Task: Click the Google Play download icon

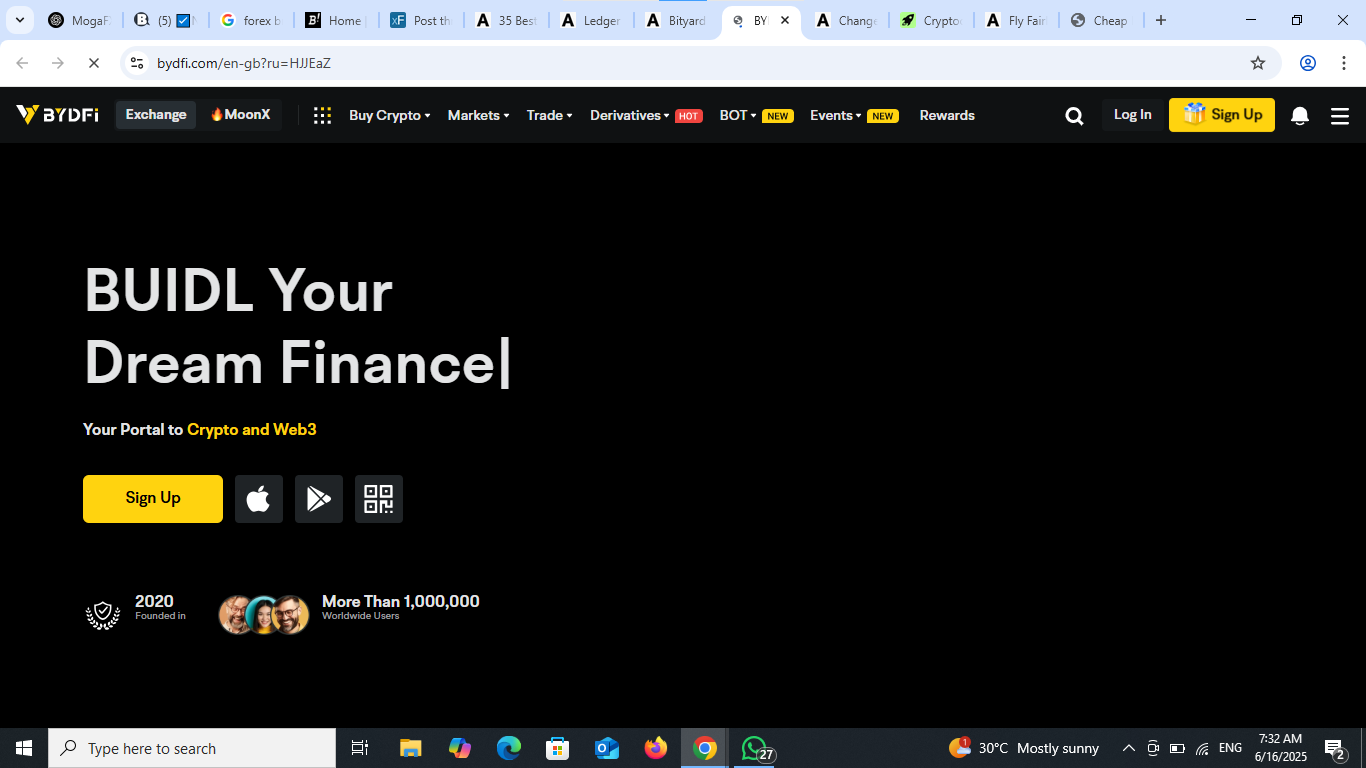Action: tap(319, 499)
